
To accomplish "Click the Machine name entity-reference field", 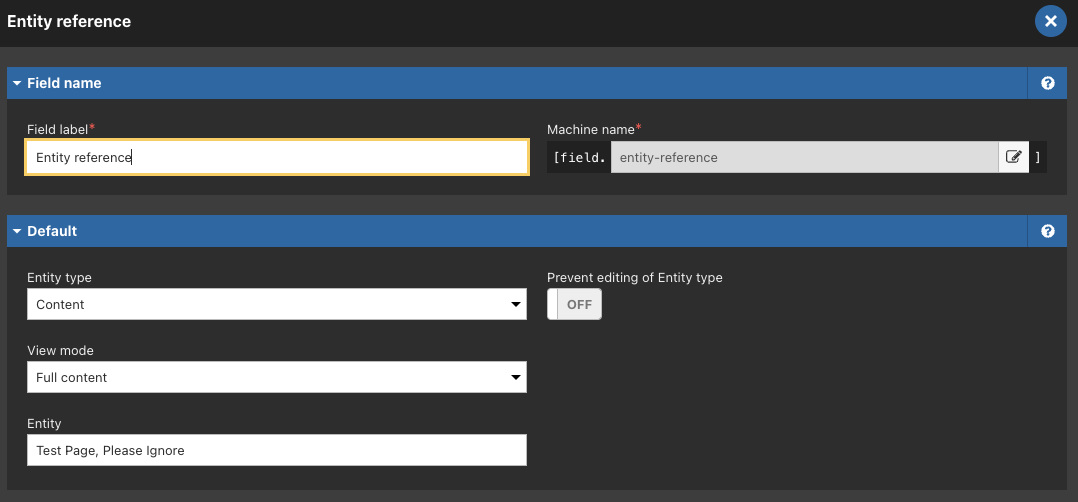I will (x=804, y=157).
